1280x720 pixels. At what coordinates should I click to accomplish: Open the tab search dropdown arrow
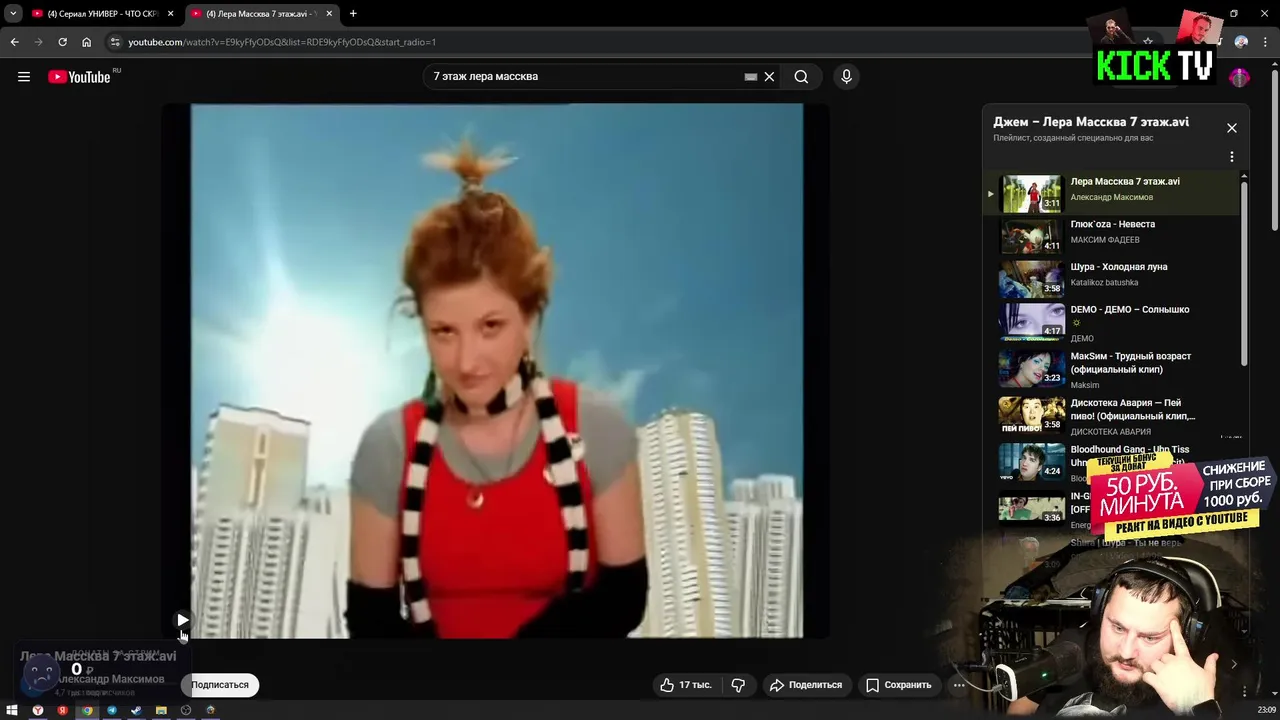(13, 14)
